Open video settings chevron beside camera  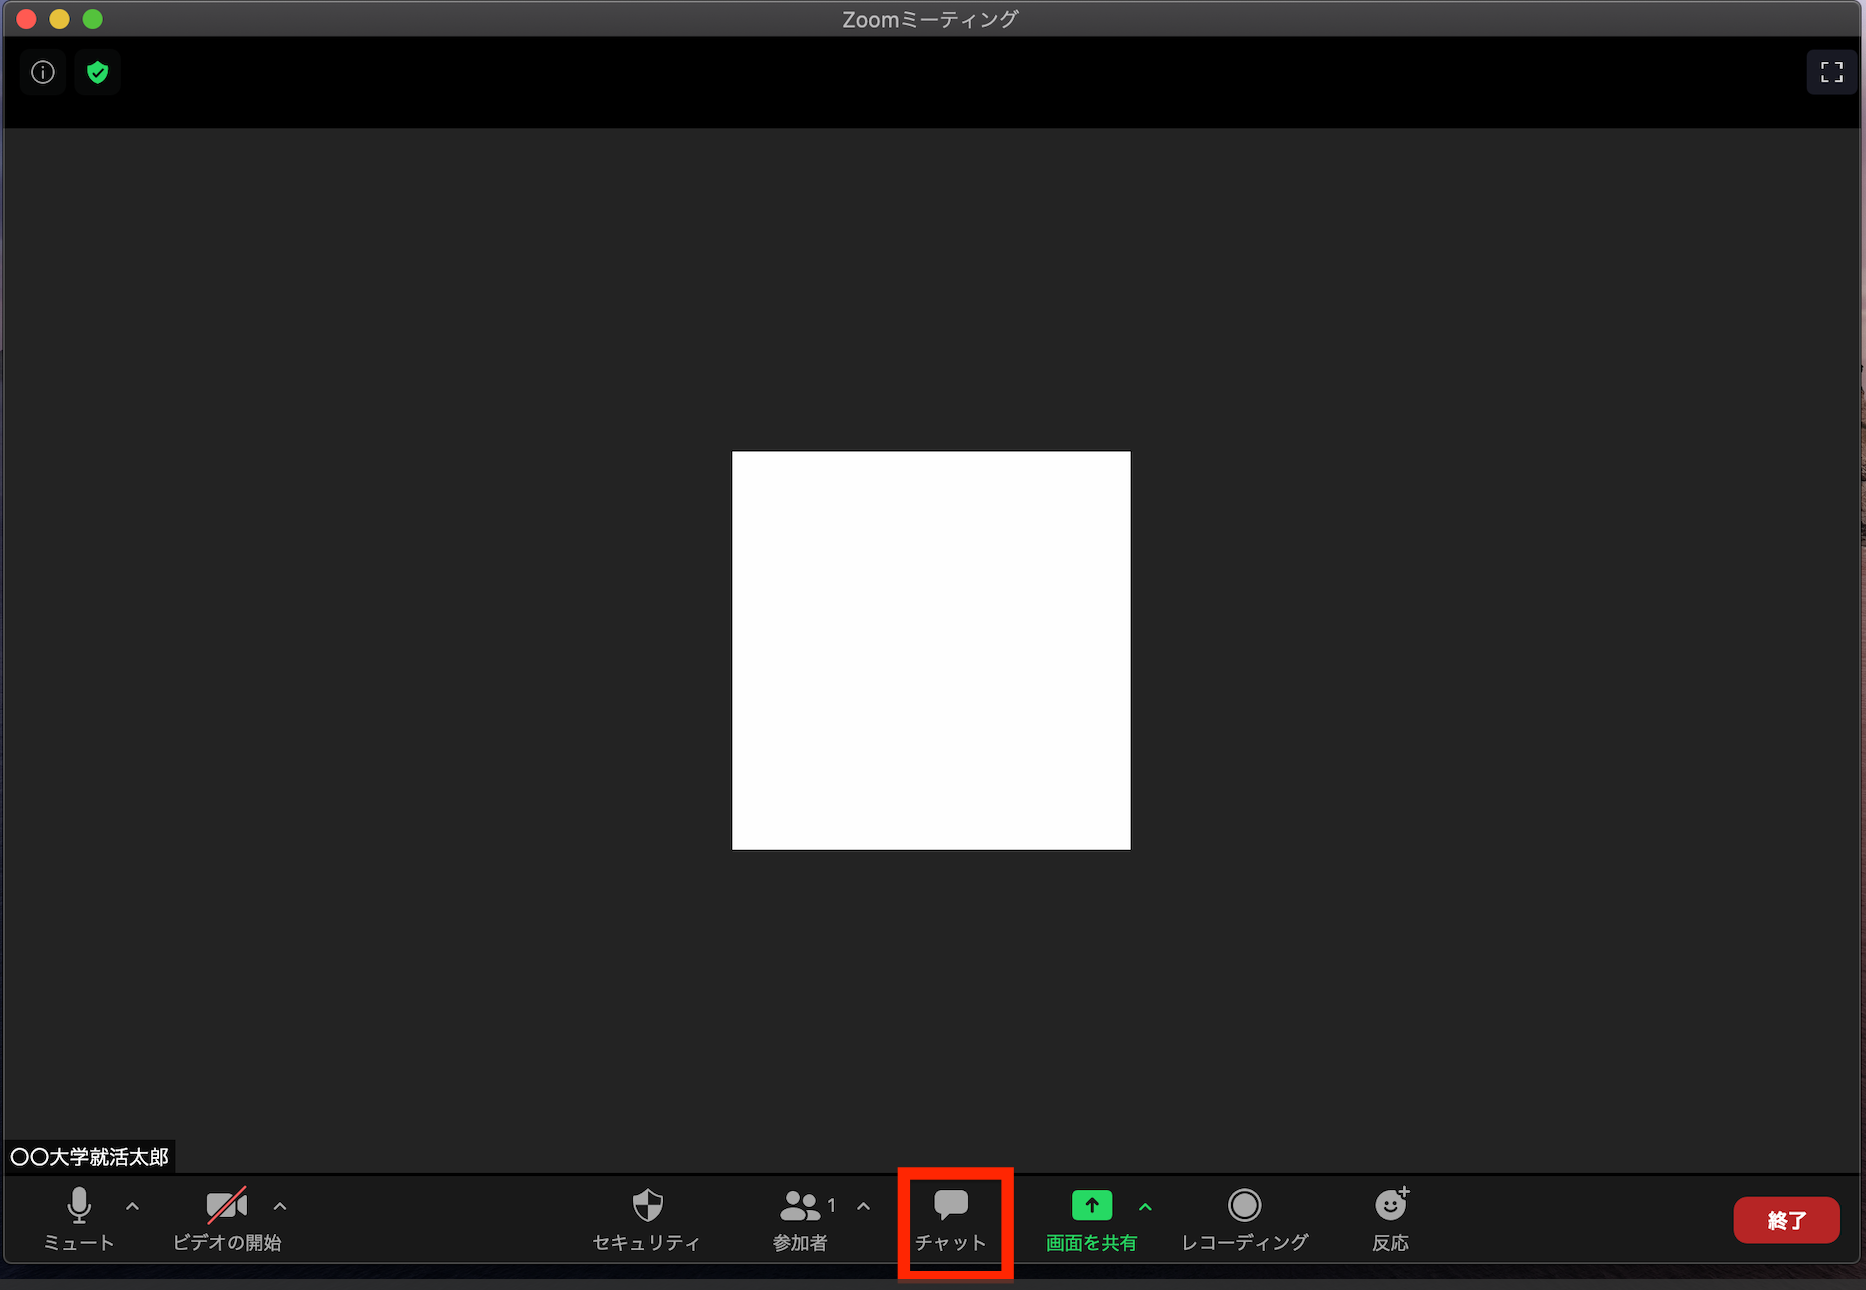tap(280, 1207)
